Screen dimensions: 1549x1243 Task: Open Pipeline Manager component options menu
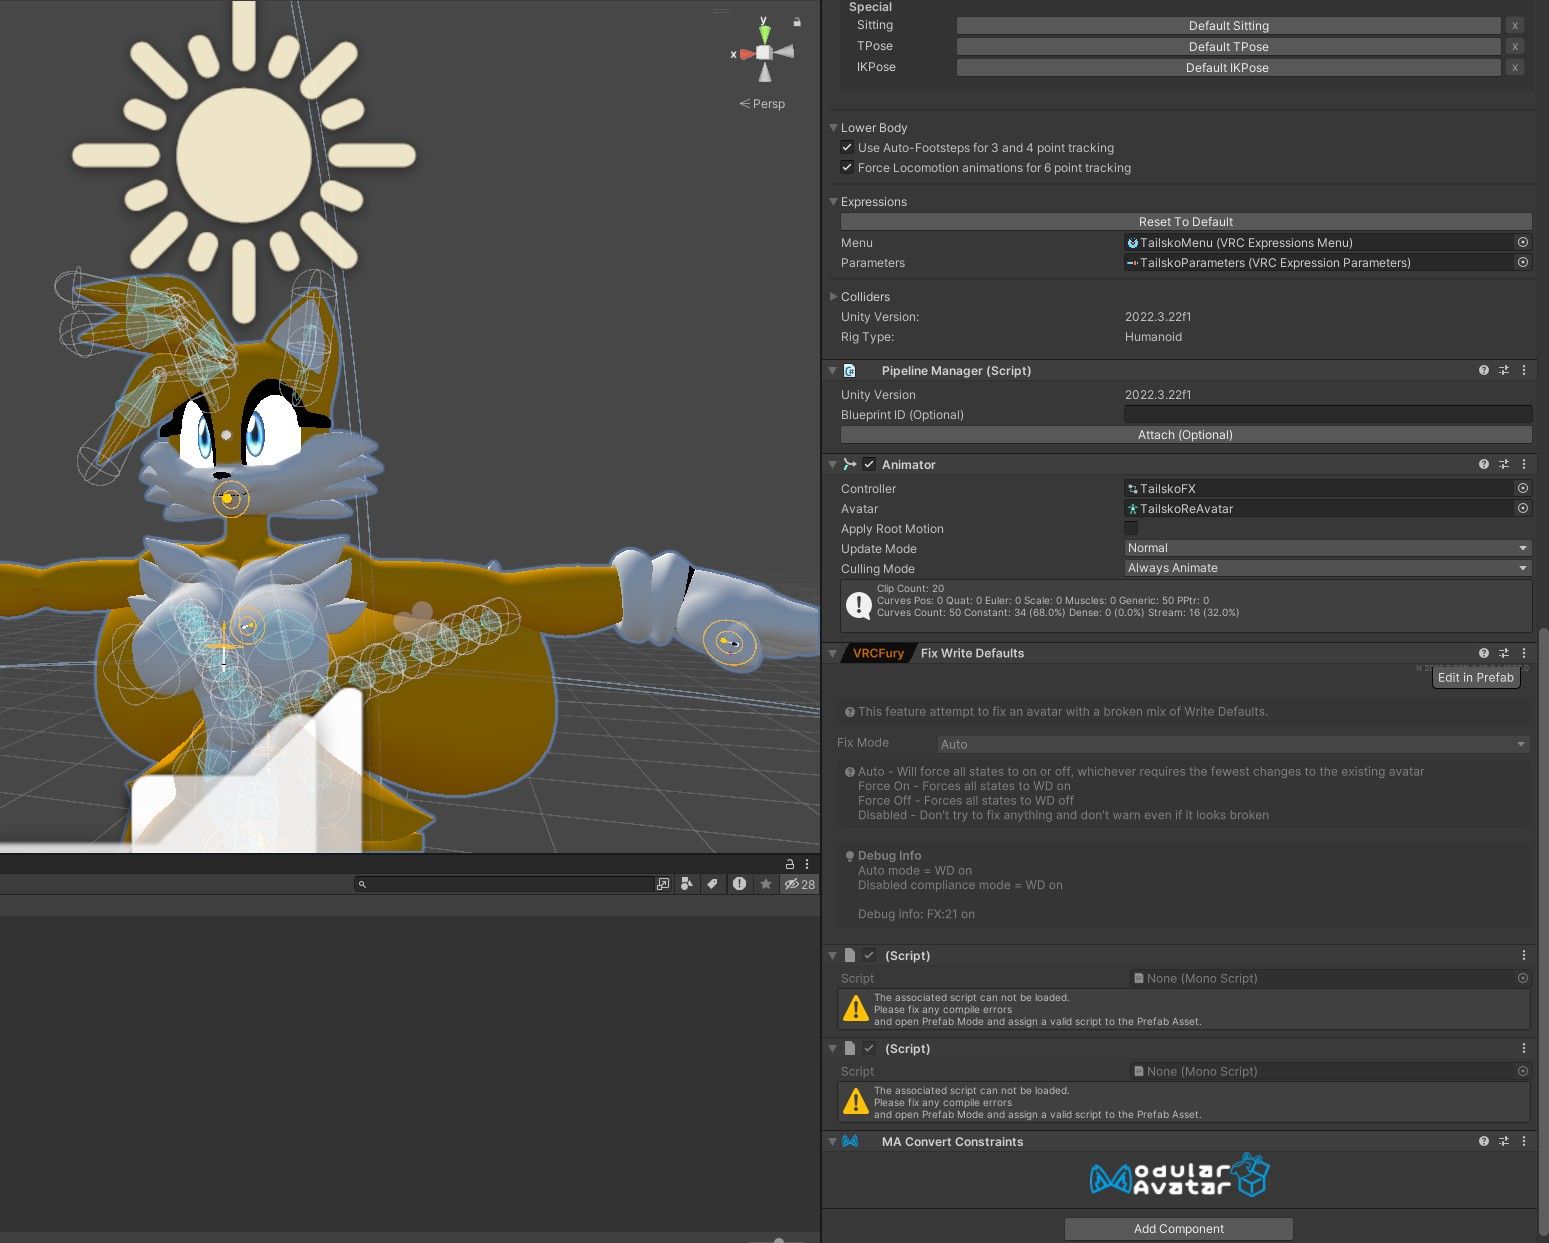pyautogui.click(x=1524, y=370)
